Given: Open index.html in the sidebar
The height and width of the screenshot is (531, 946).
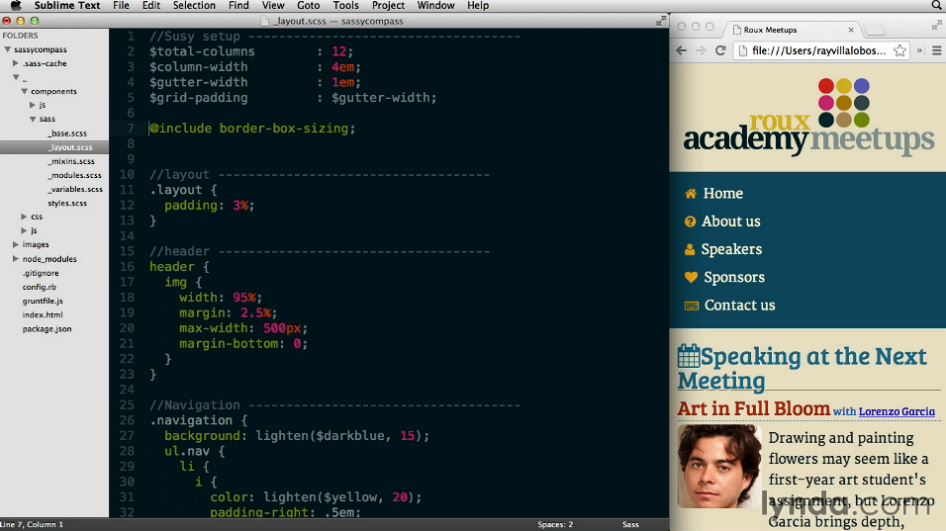Looking at the screenshot, I should coord(42,314).
